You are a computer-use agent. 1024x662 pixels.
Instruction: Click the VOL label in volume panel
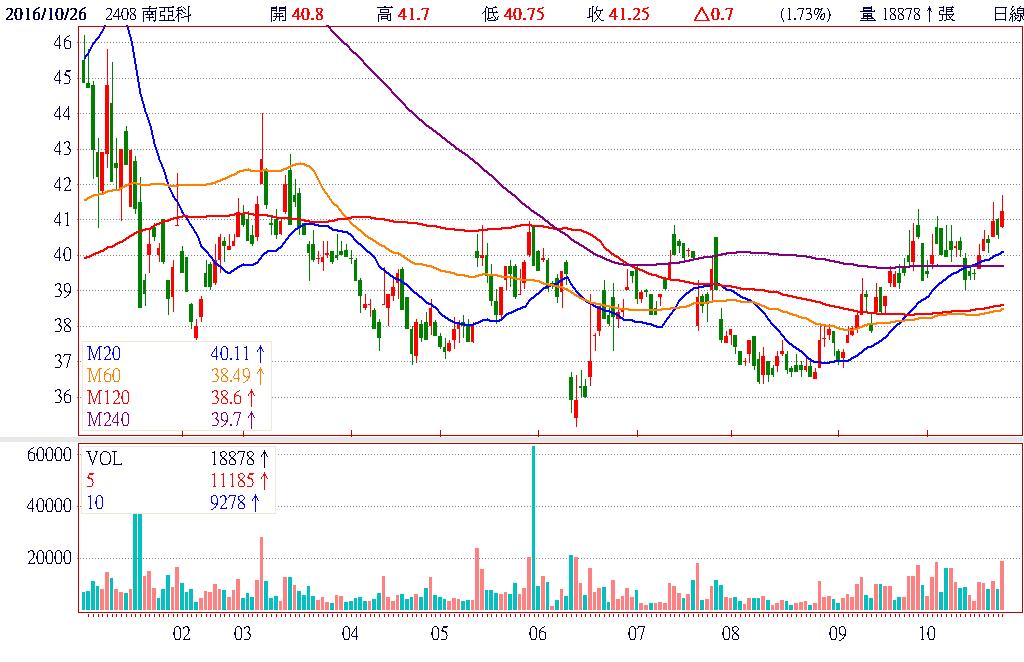coord(104,460)
